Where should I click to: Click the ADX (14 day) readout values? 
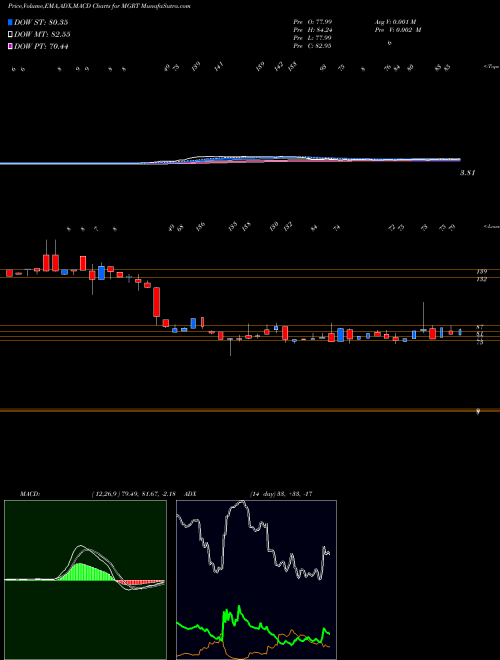tap(281, 494)
